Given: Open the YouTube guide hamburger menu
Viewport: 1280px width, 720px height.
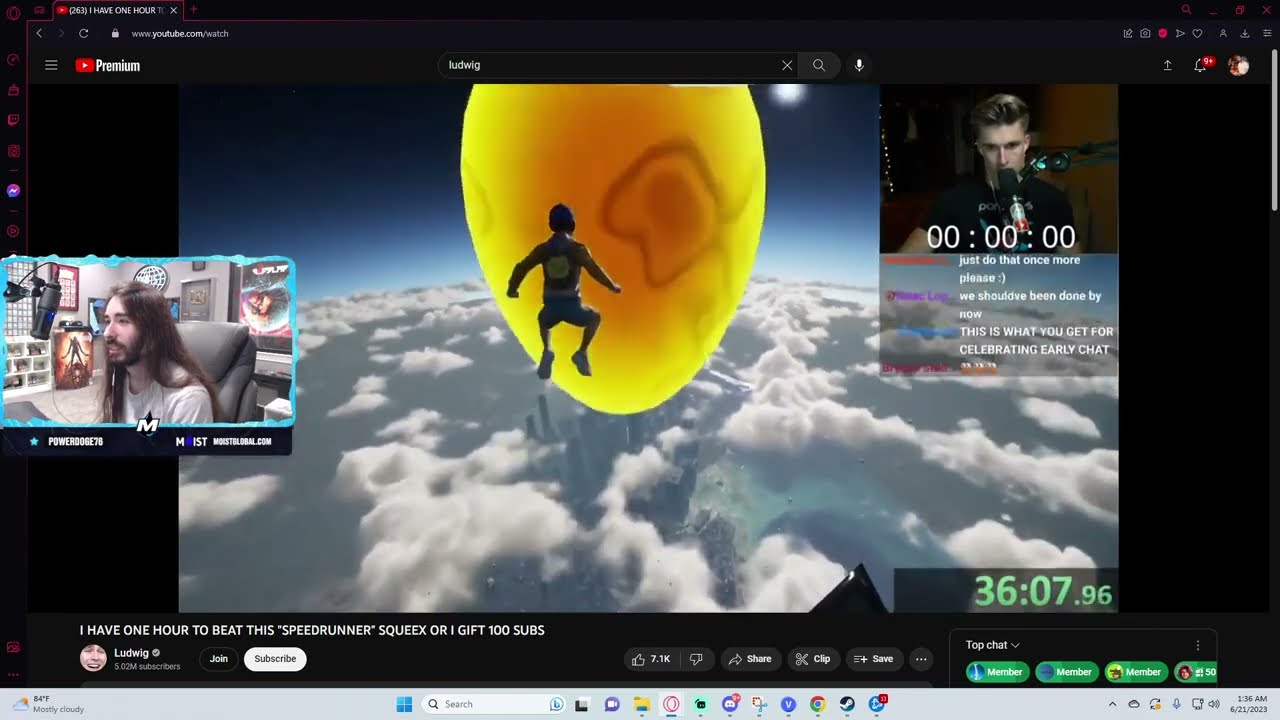Looking at the screenshot, I should pyautogui.click(x=51, y=65).
